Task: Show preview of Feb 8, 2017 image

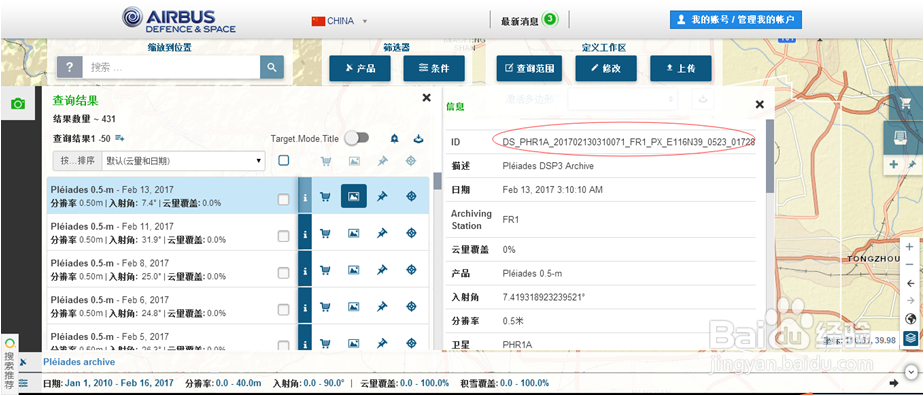Action: click(354, 270)
